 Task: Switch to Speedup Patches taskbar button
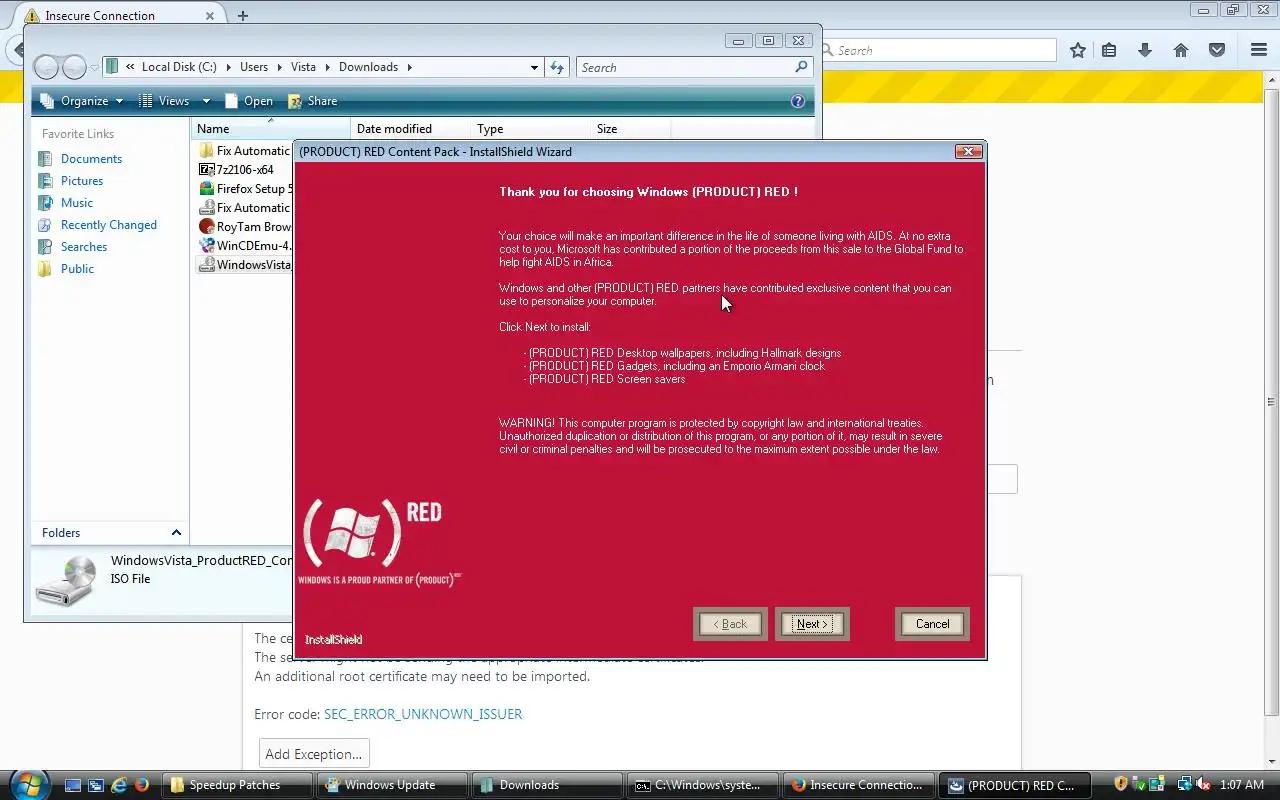237,785
